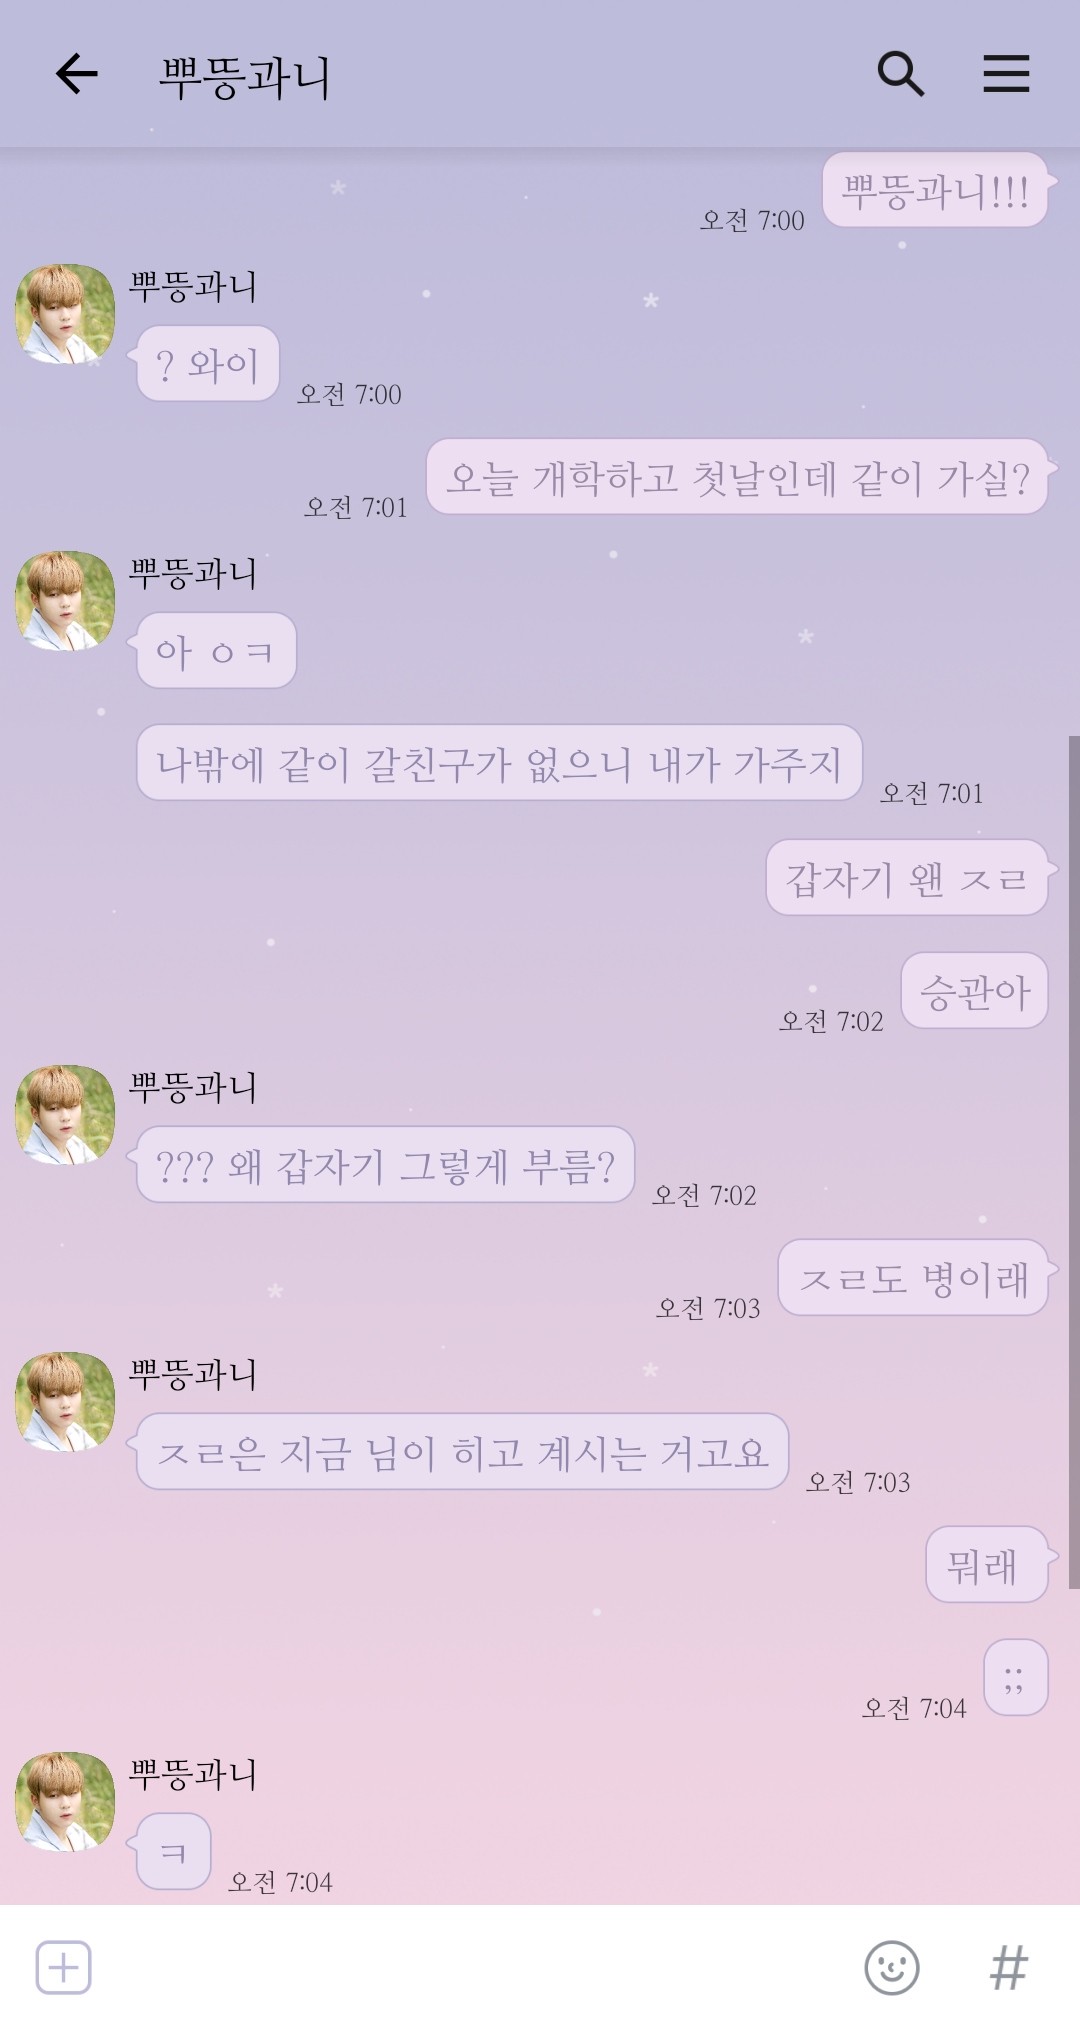Tap the hashtag search icon

point(1008,1967)
